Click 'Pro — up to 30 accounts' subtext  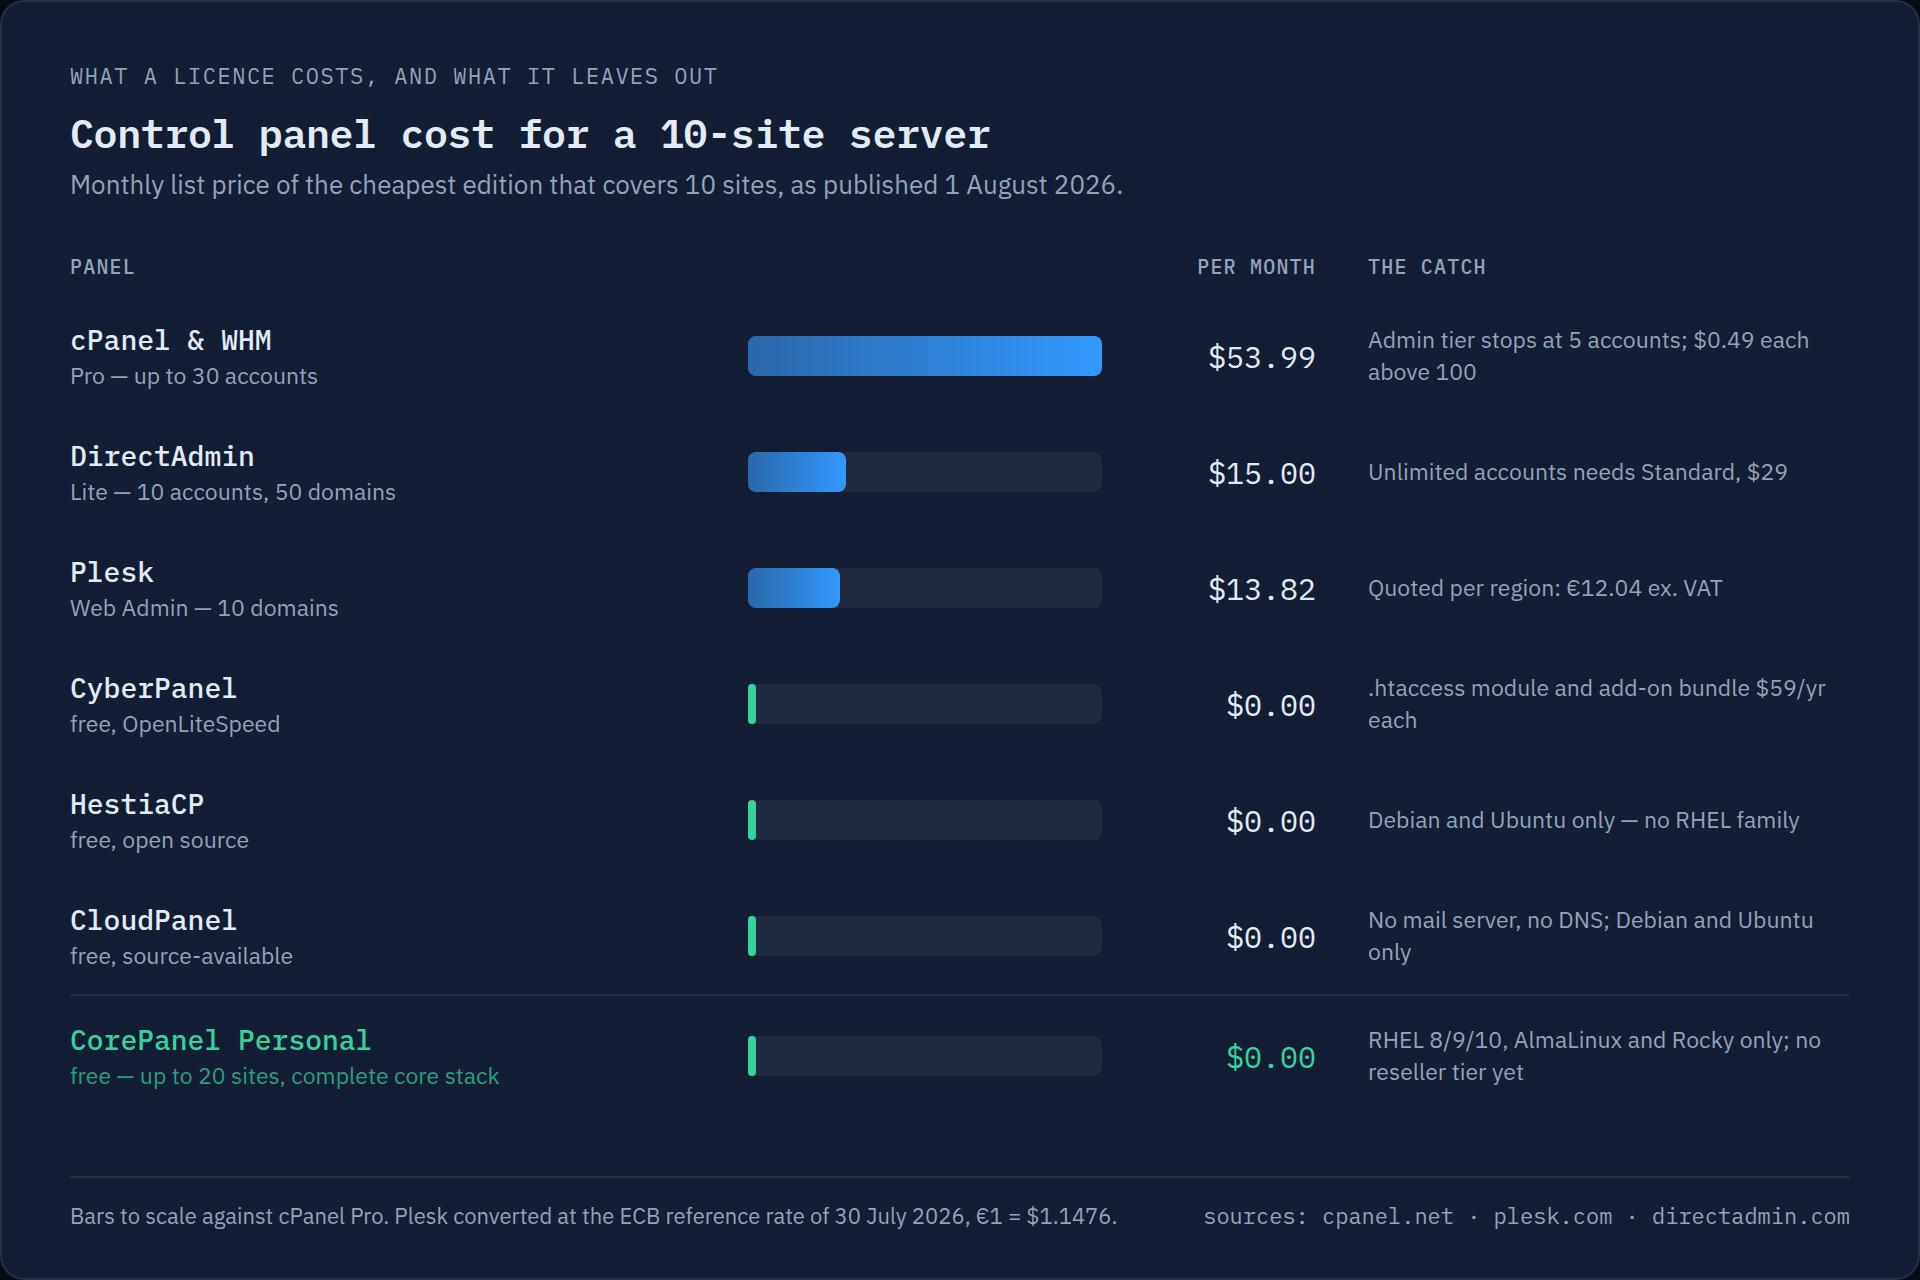(x=194, y=376)
